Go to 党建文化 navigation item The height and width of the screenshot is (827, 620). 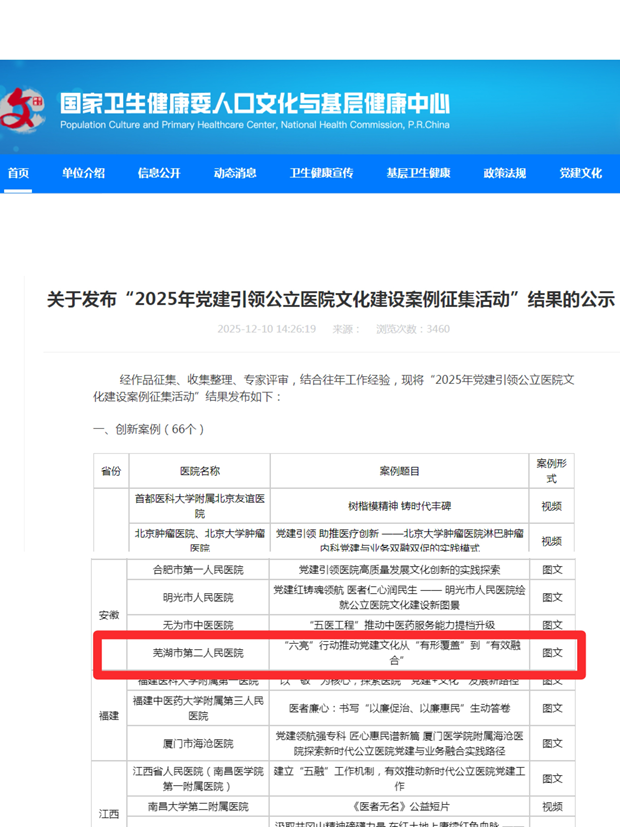[580, 173]
